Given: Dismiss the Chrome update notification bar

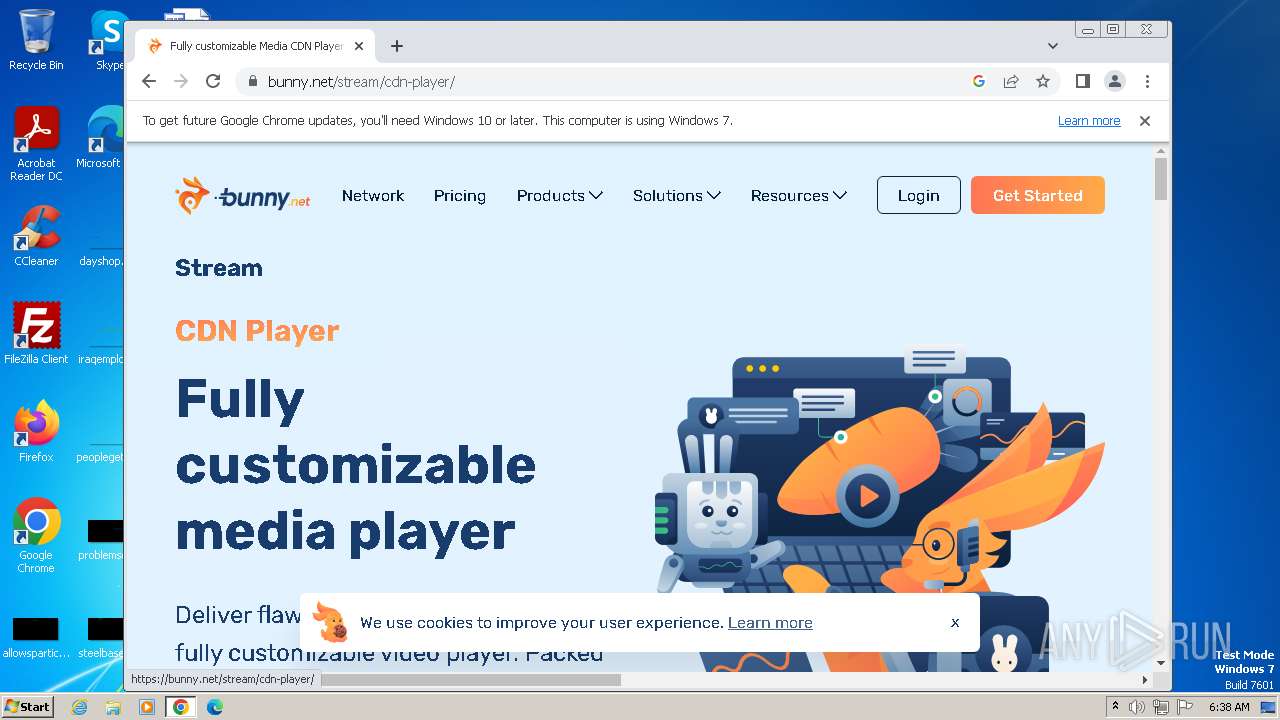Looking at the screenshot, I should click(x=1145, y=121).
